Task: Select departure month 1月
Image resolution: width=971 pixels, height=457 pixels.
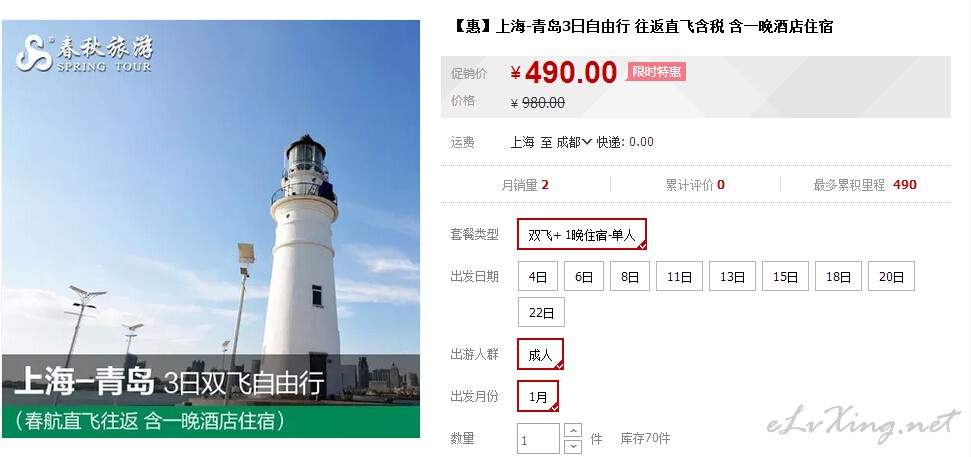Action: pyautogui.click(x=538, y=396)
